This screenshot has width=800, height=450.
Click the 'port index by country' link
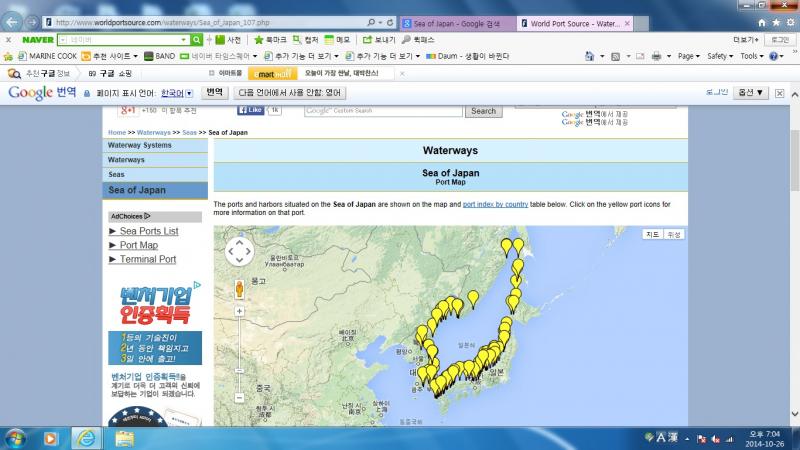(495, 204)
